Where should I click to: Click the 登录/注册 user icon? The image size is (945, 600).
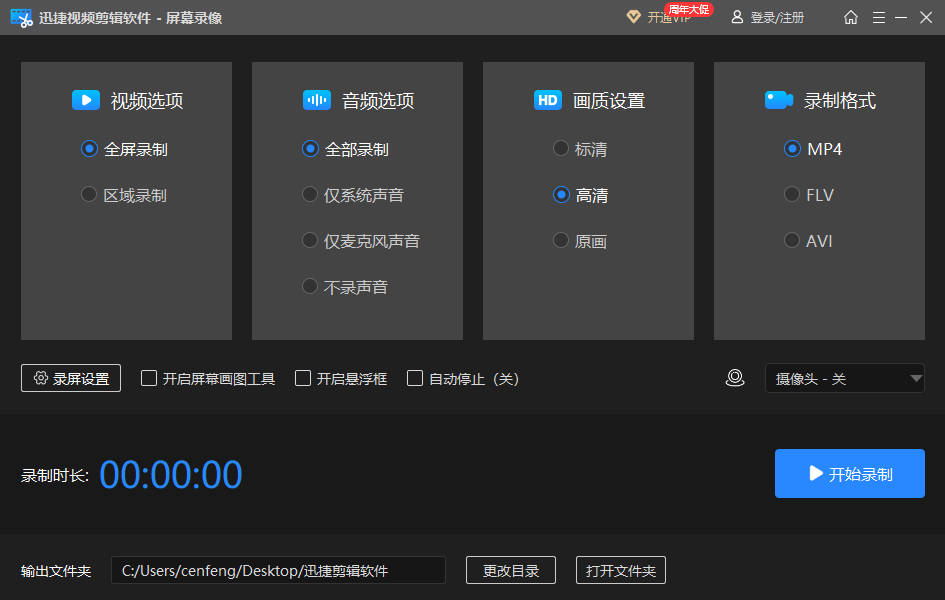coord(737,17)
